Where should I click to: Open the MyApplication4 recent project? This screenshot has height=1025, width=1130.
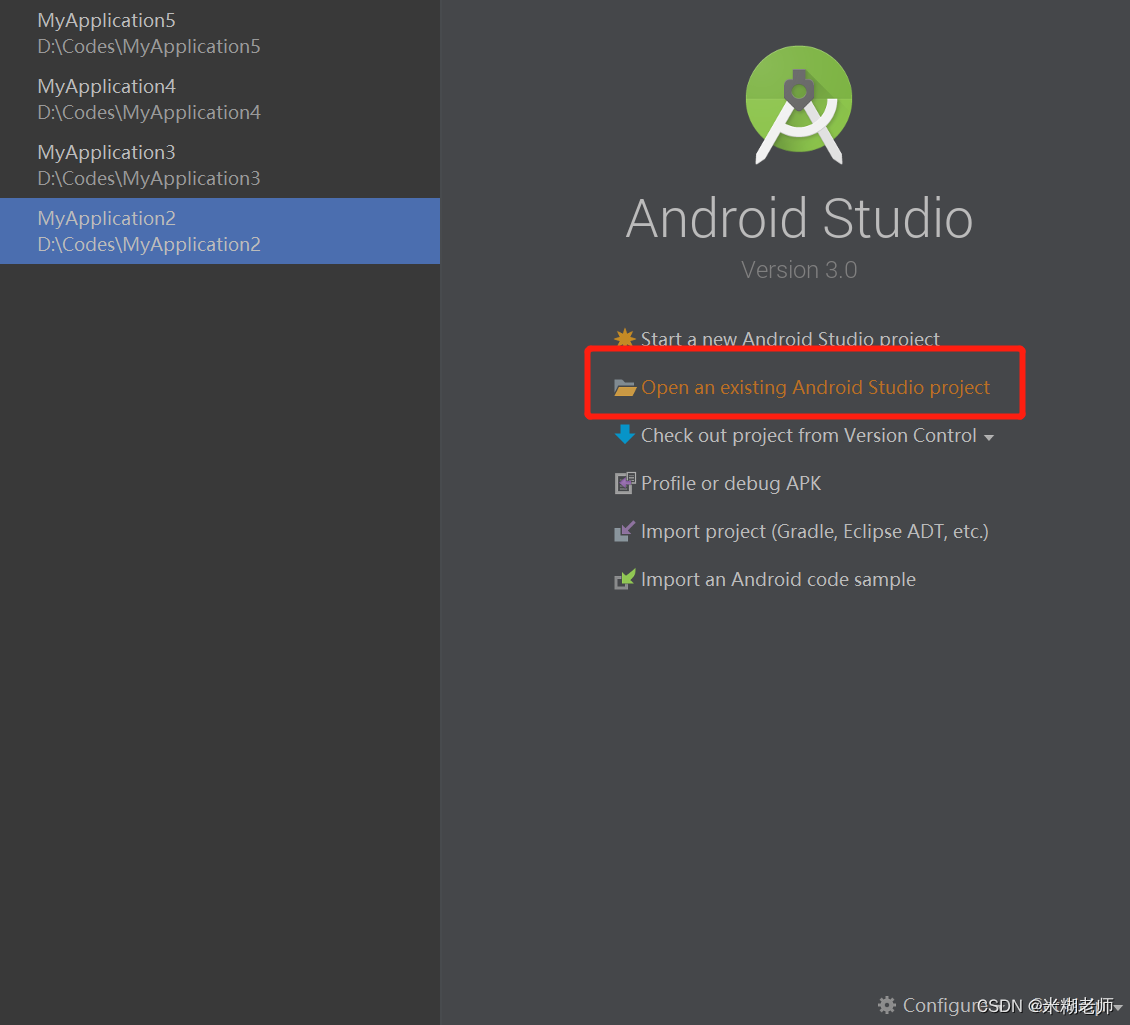pyautogui.click(x=220, y=99)
